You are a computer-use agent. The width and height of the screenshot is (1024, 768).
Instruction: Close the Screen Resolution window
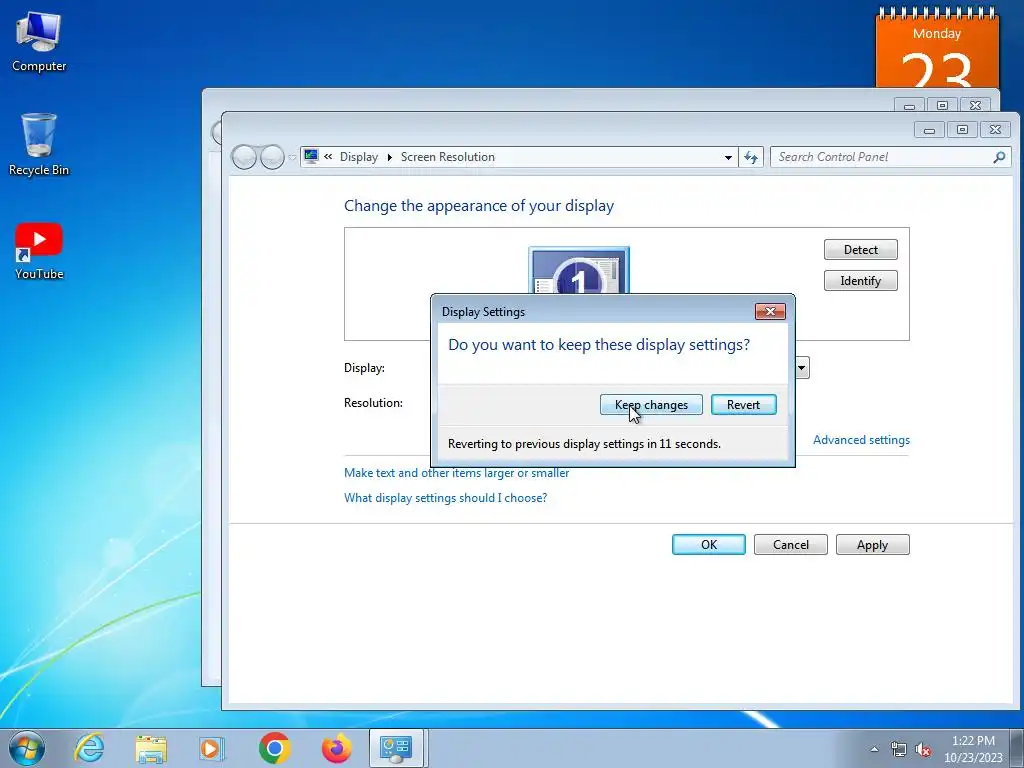(995, 130)
